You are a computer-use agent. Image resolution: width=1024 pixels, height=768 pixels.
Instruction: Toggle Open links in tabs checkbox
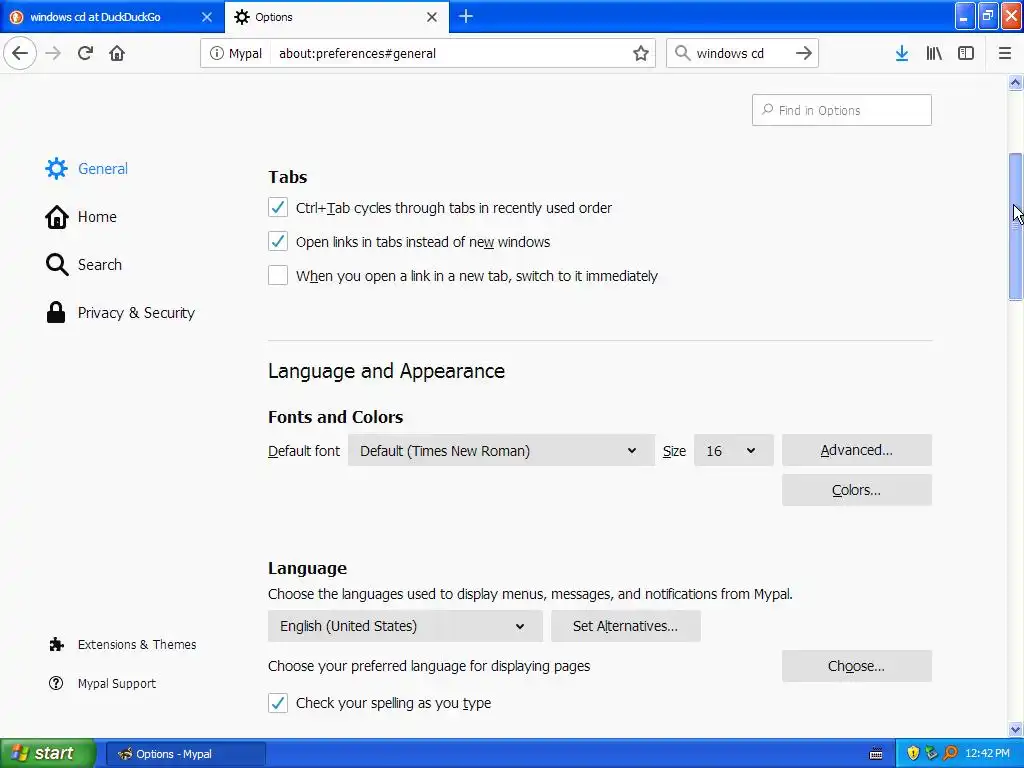(278, 242)
